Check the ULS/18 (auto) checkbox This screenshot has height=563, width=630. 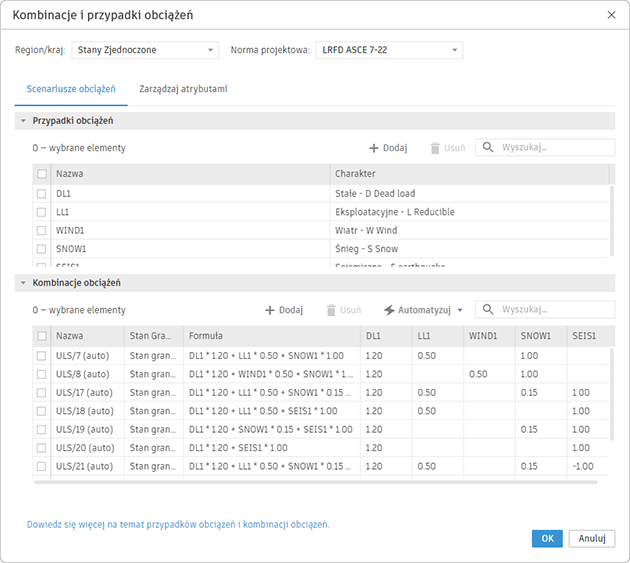coord(41,411)
